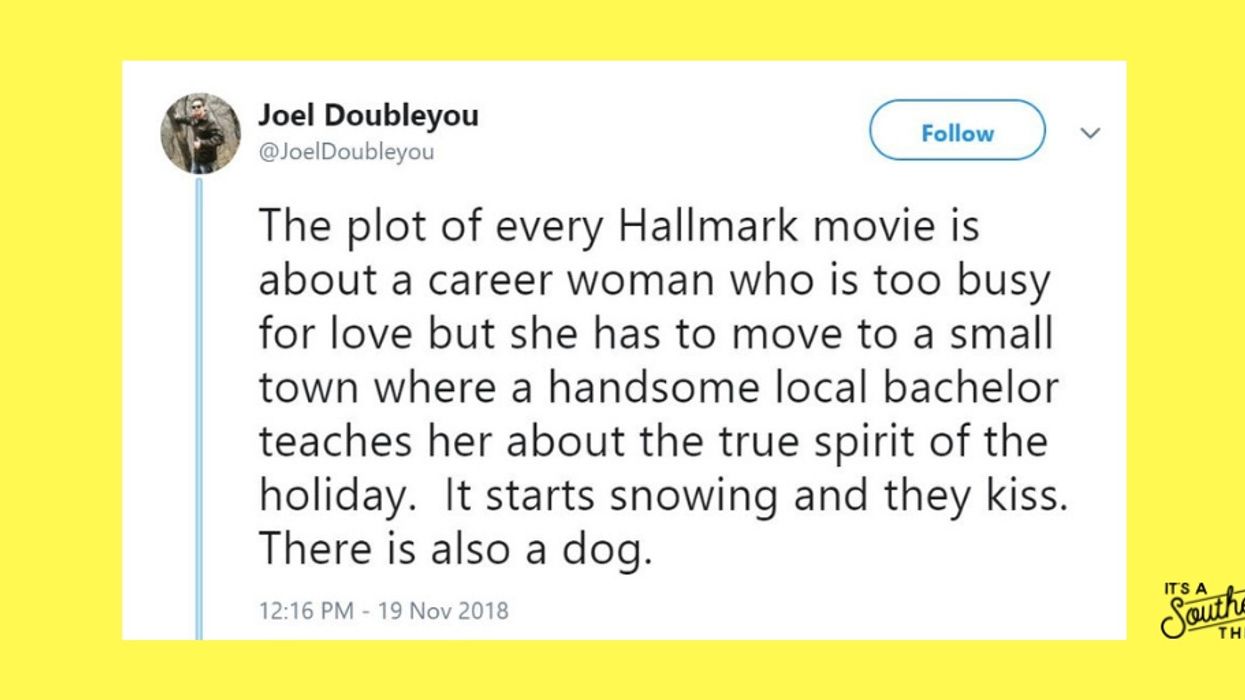Image resolution: width=1245 pixels, height=700 pixels.
Task: Open the 12:16 PM - 19 Nov 2018 timestamp
Action: [384, 610]
